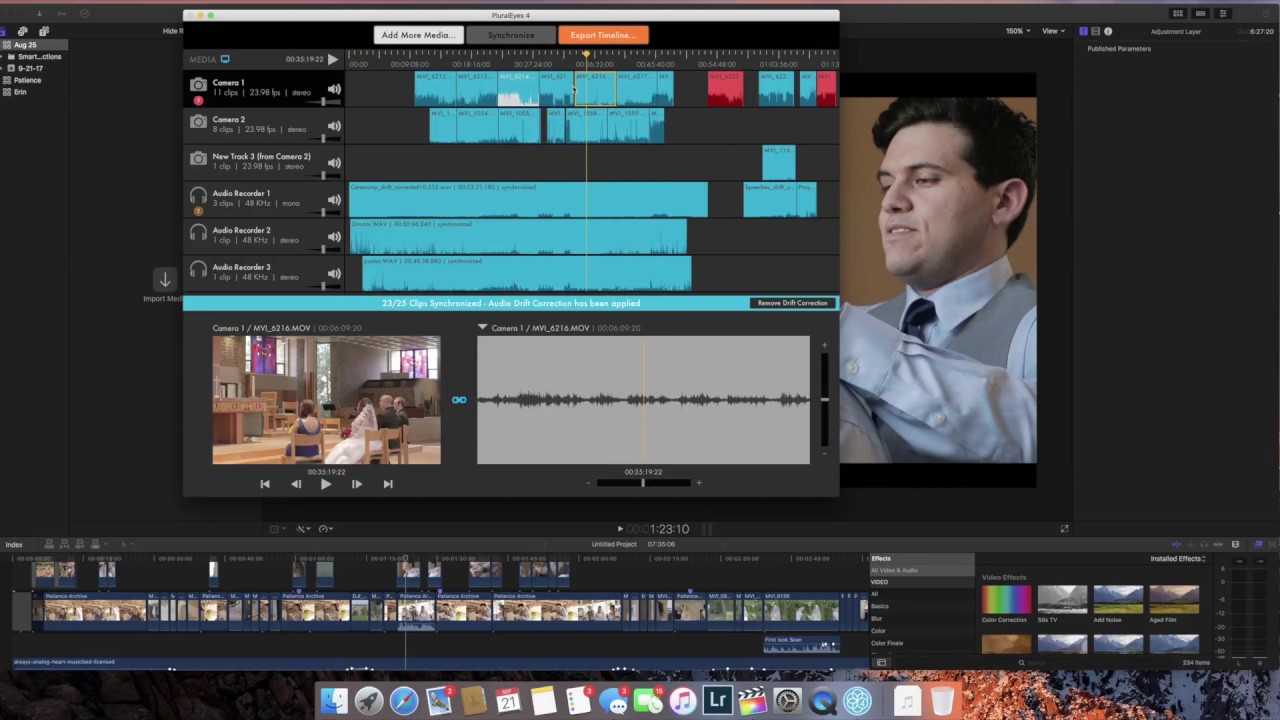1280x720 pixels.
Task: Mute the Audio Recorder 2 speaker
Action: point(334,237)
